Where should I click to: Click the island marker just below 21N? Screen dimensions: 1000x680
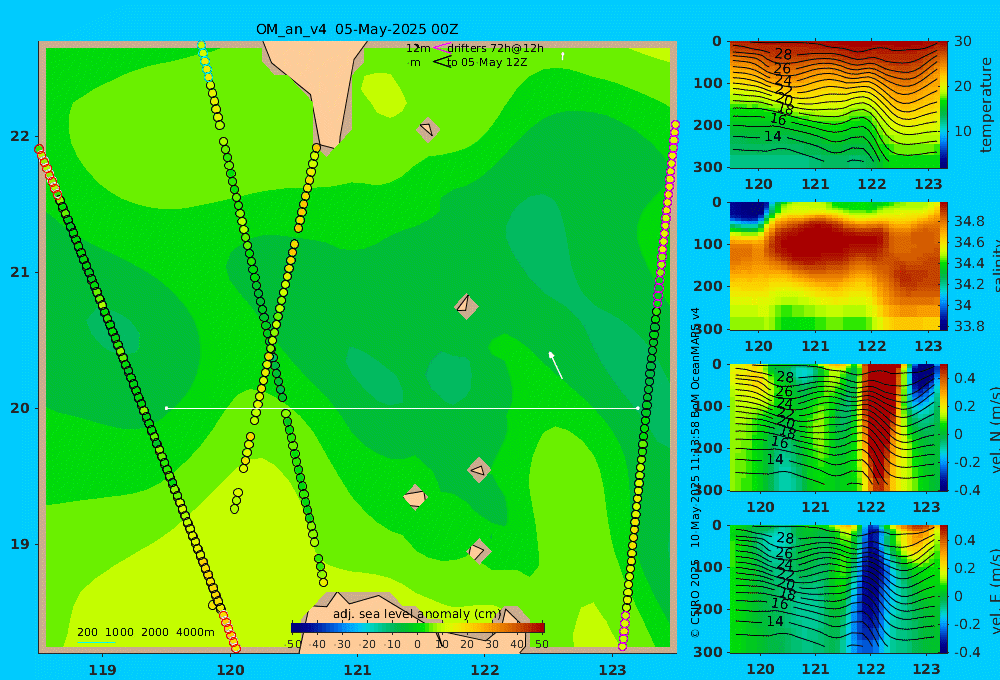pos(466,306)
